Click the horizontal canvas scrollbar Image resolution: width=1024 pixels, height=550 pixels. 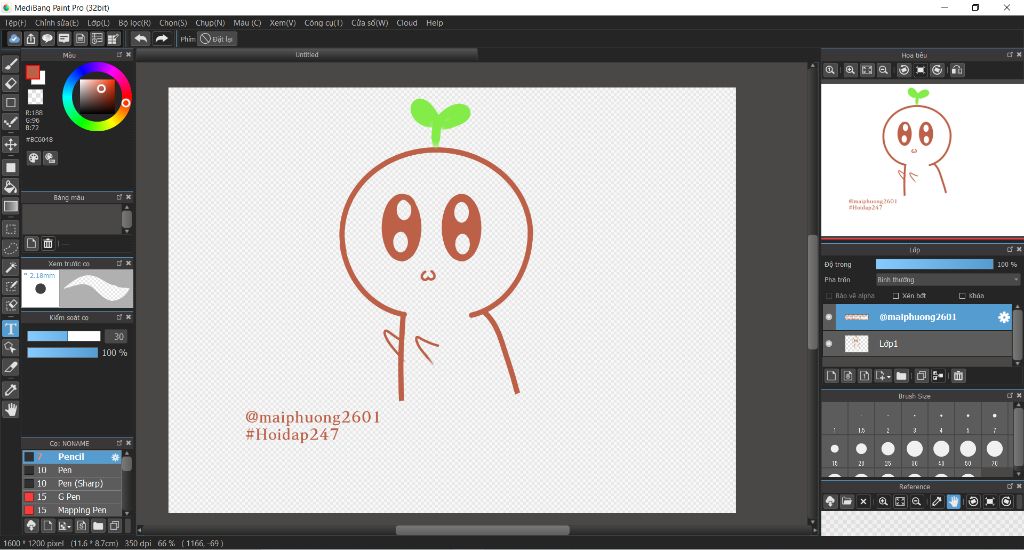pos(483,530)
